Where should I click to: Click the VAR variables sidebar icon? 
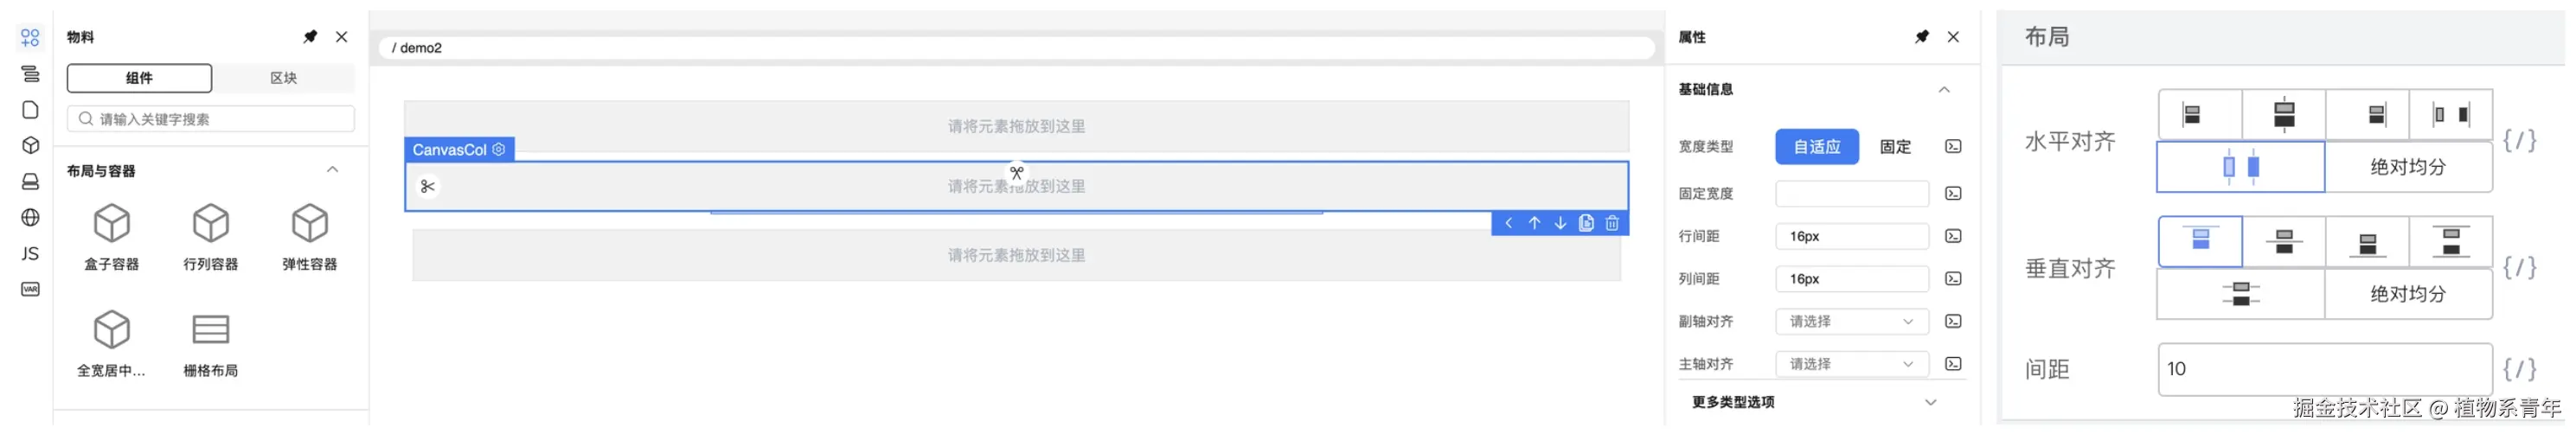pyautogui.click(x=30, y=289)
